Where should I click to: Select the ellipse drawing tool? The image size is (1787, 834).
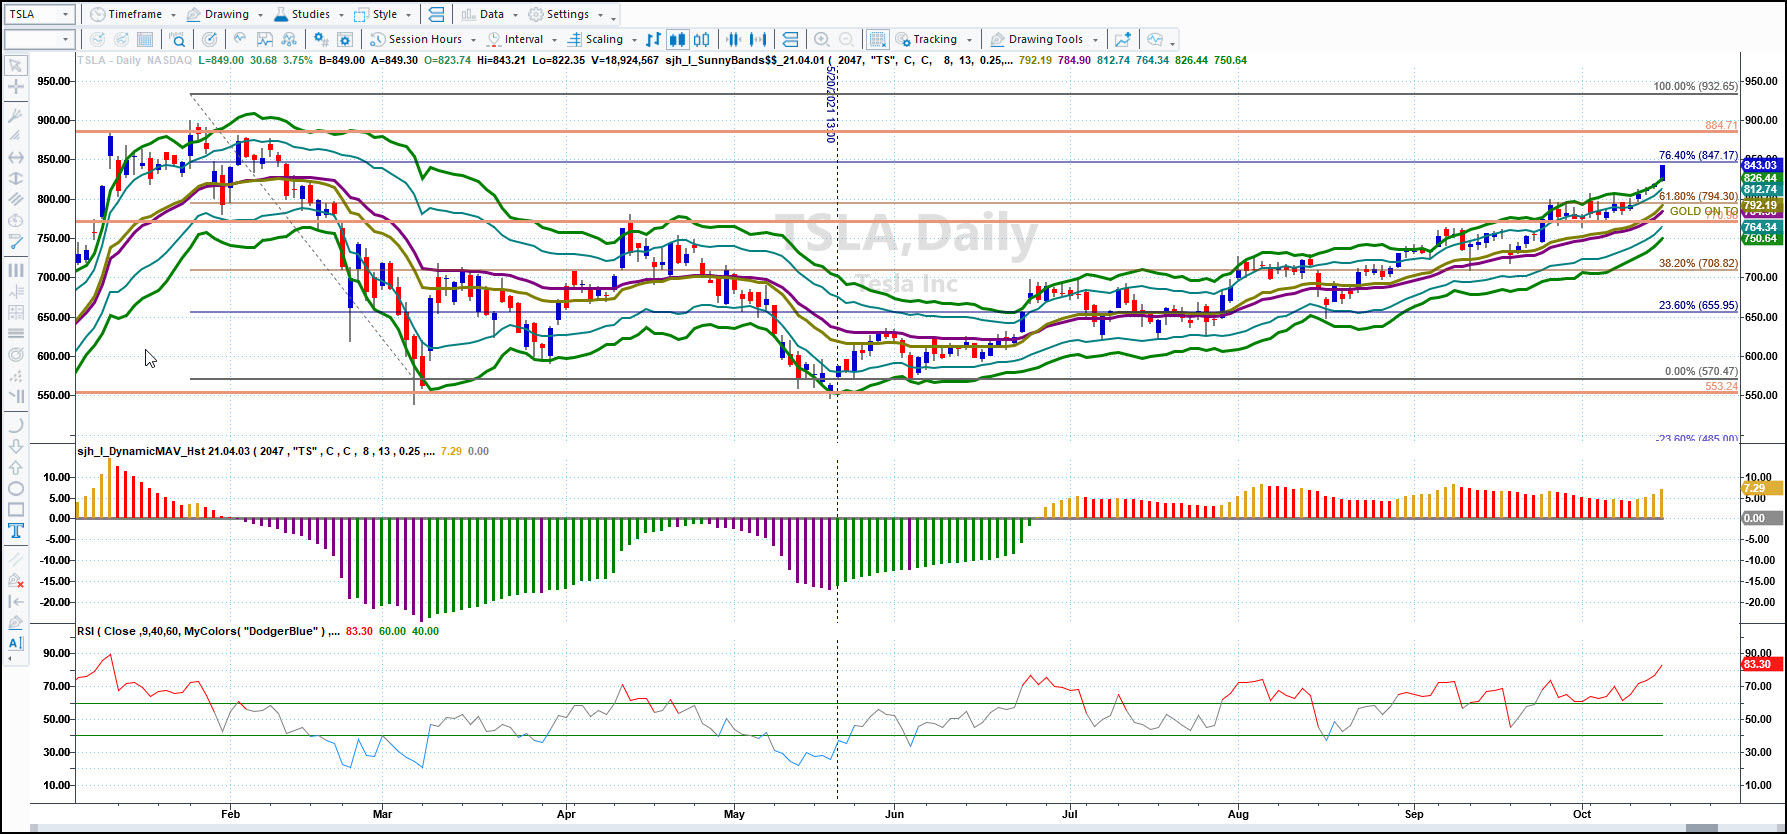coord(16,489)
